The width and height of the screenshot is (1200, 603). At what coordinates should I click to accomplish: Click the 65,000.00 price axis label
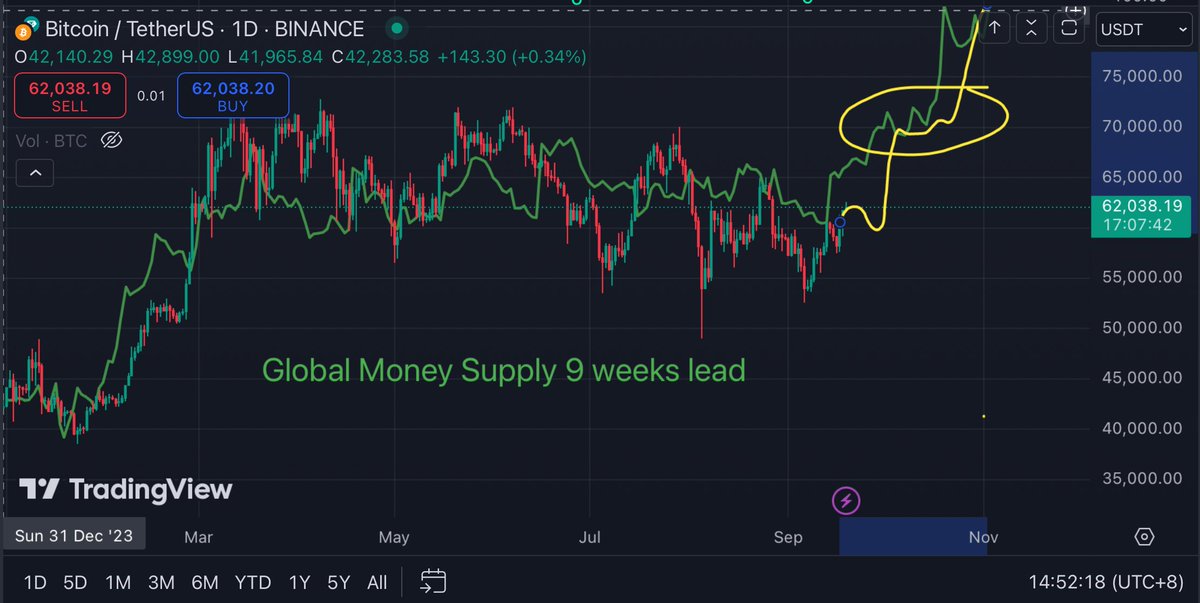(x=1144, y=176)
